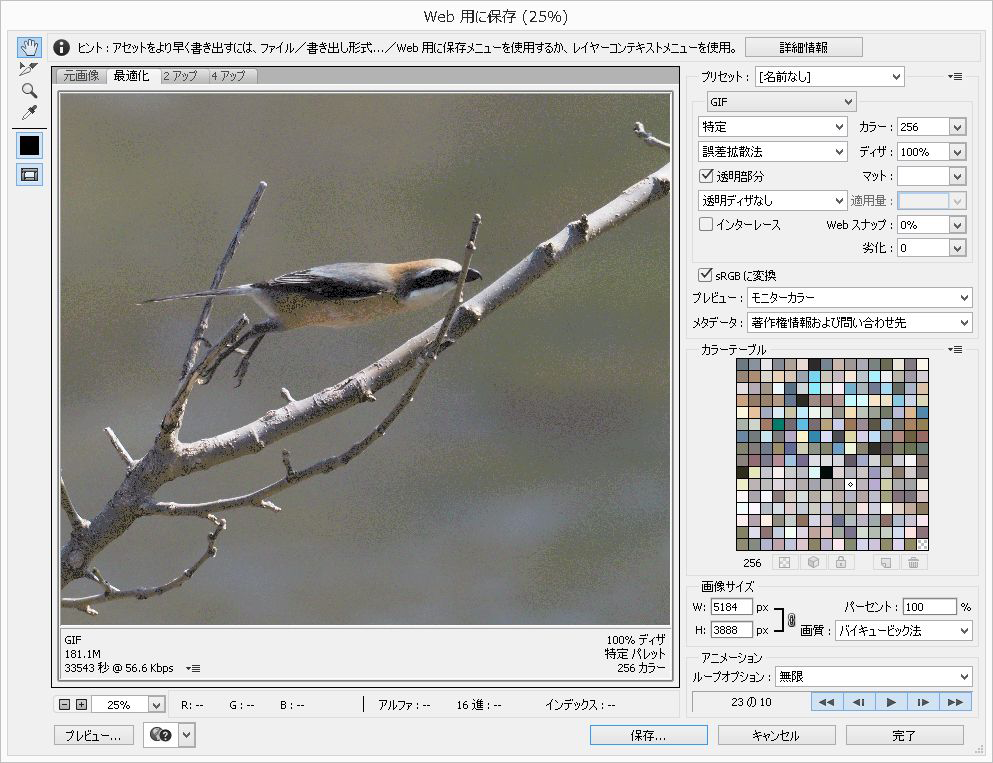
Task: Uncheck the 透明部分 checkbox
Action: pyautogui.click(x=706, y=175)
